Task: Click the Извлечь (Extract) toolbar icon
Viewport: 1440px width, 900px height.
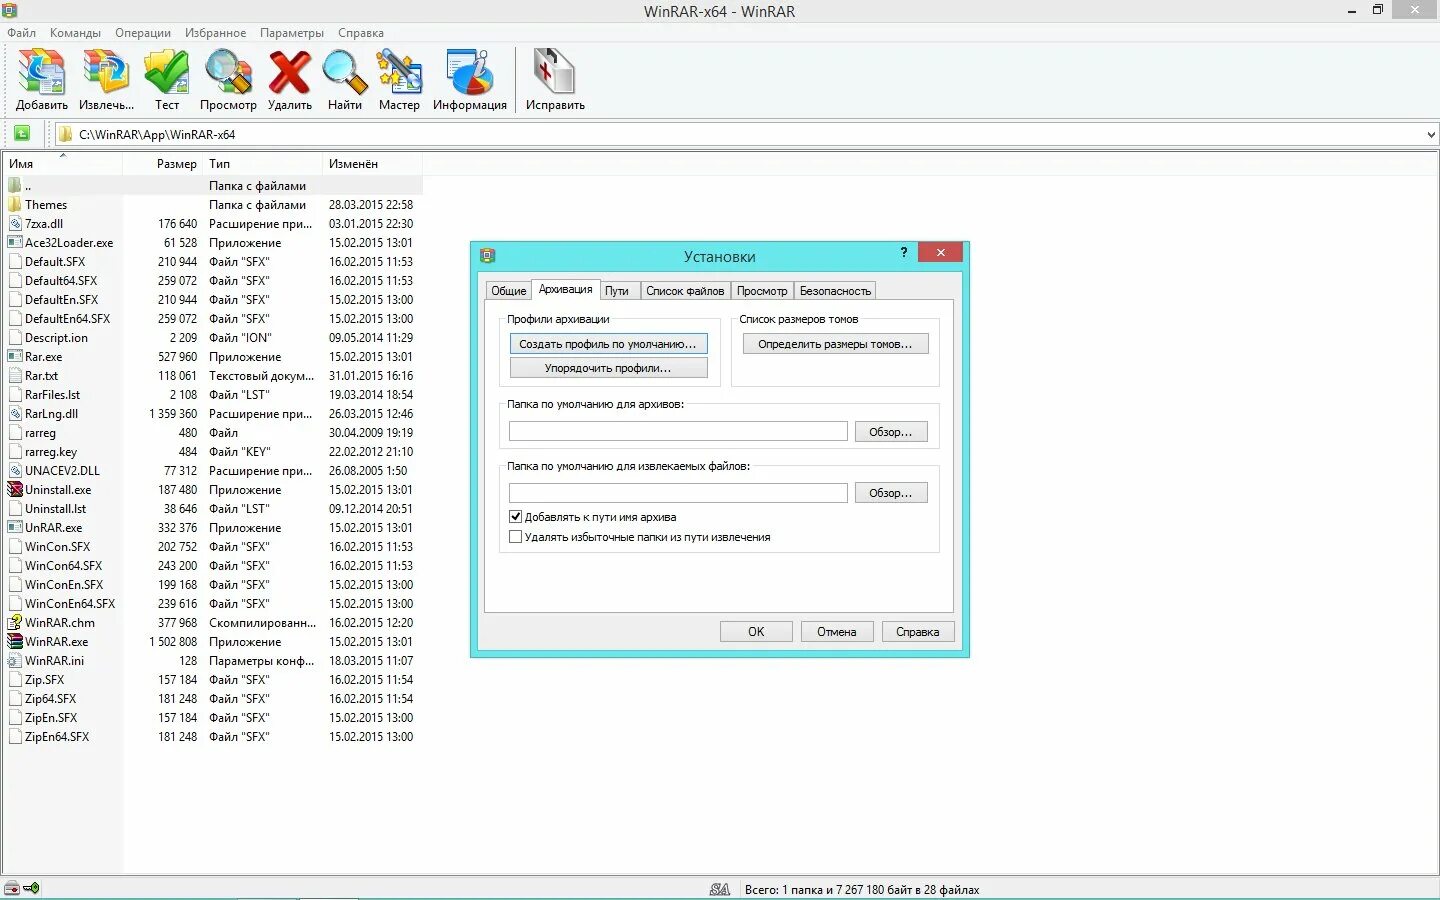Action: pos(106,73)
